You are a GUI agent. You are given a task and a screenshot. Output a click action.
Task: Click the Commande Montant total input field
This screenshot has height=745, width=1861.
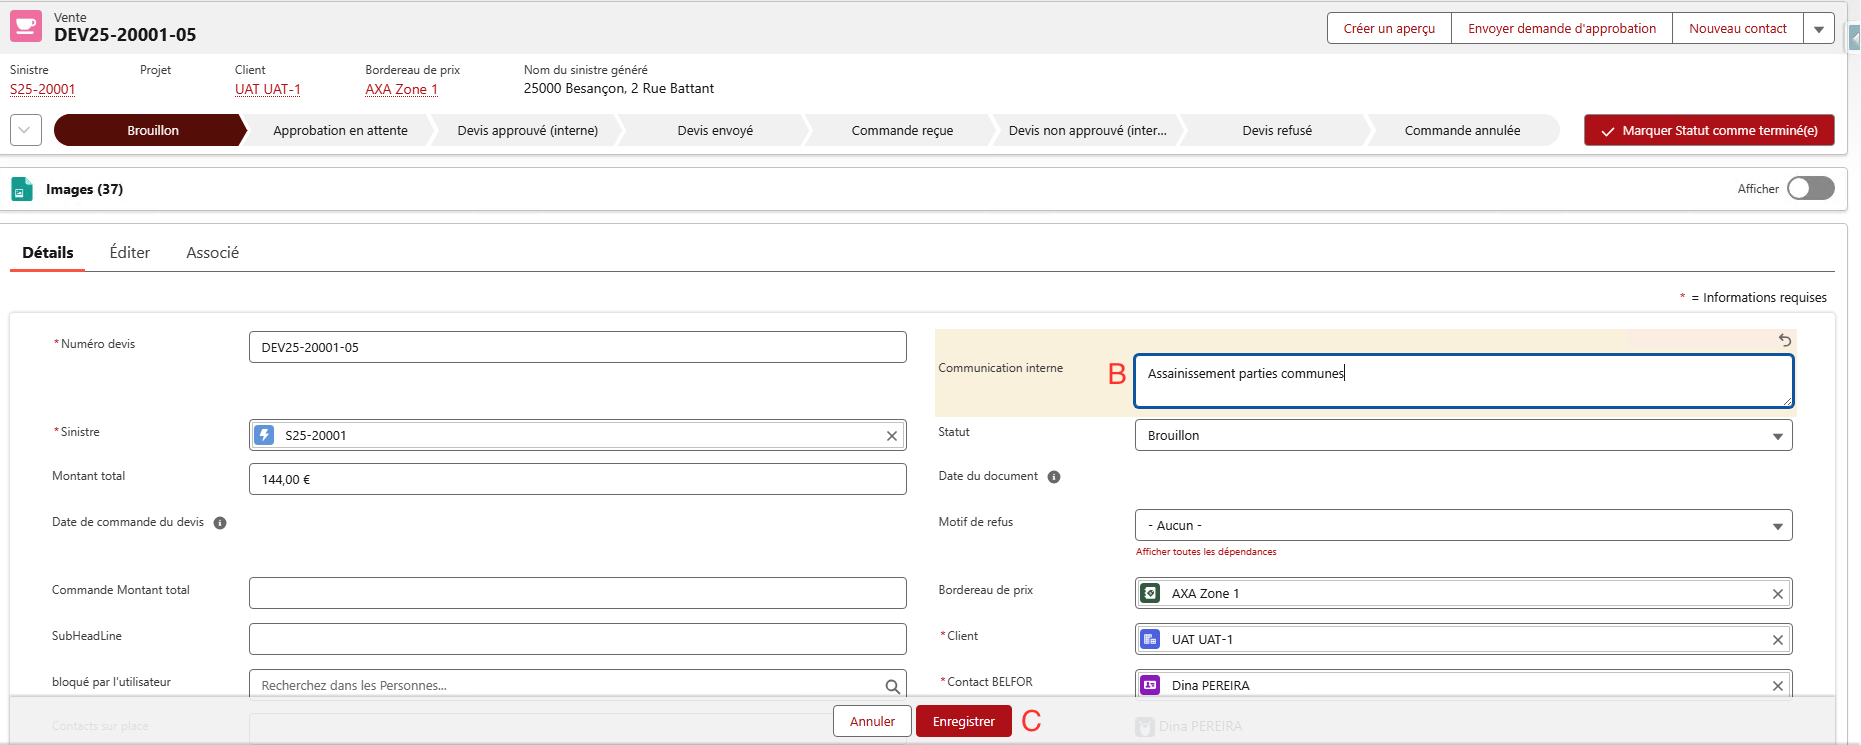click(x=578, y=593)
